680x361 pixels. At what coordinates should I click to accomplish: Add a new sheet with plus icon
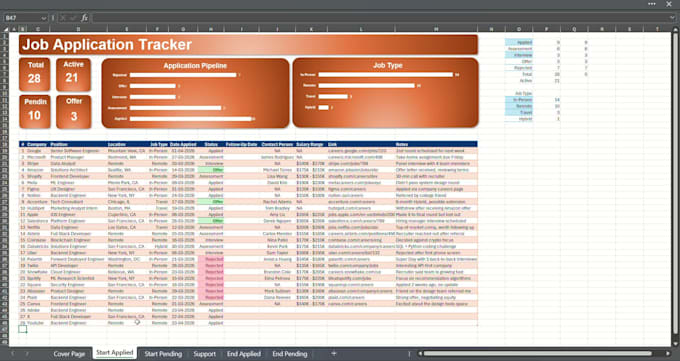pos(333,354)
